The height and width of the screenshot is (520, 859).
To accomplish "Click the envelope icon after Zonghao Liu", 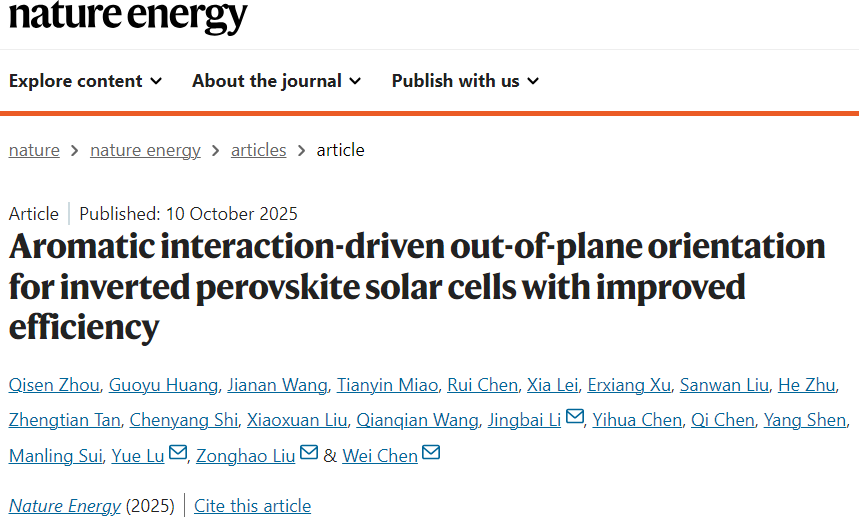I will coord(309,453).
